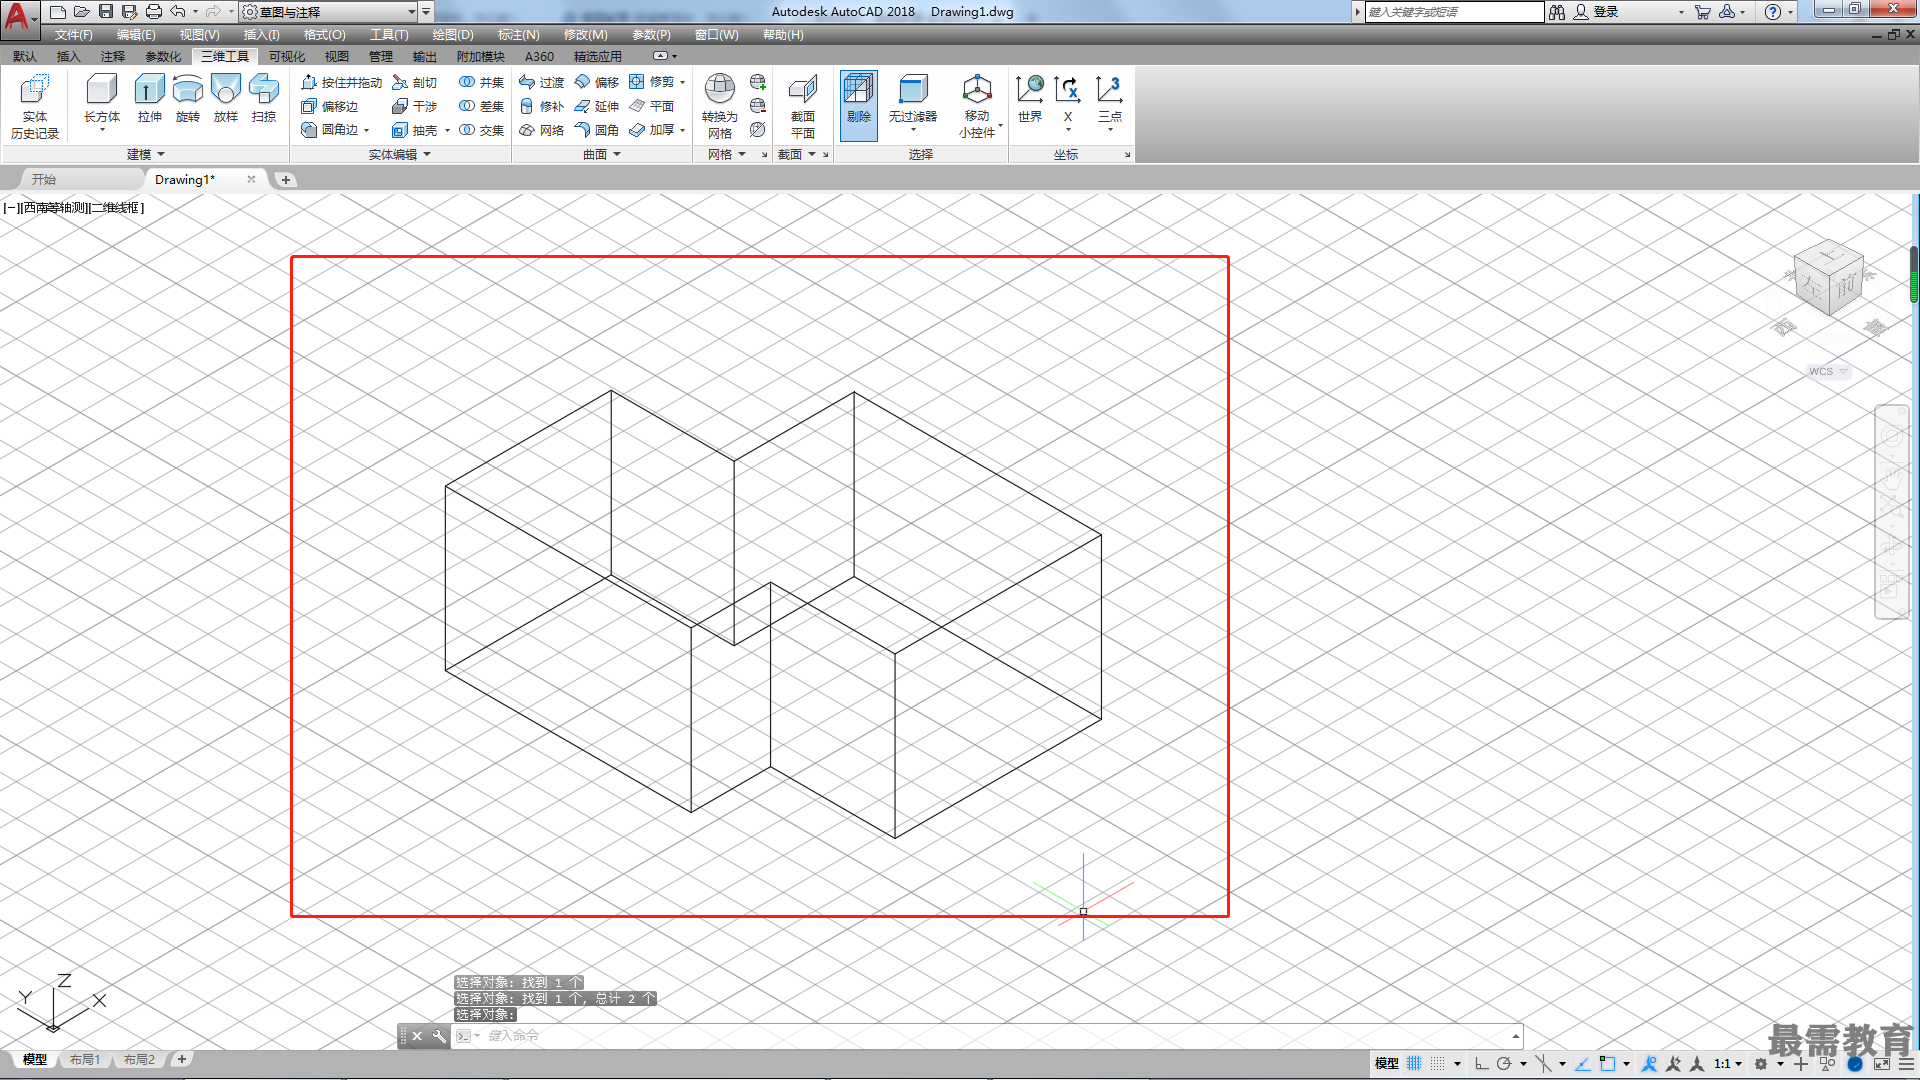The image size is (1920, 1080).
Task: Click the 登录 sign-in button
Action: (x=1596, y=12)
